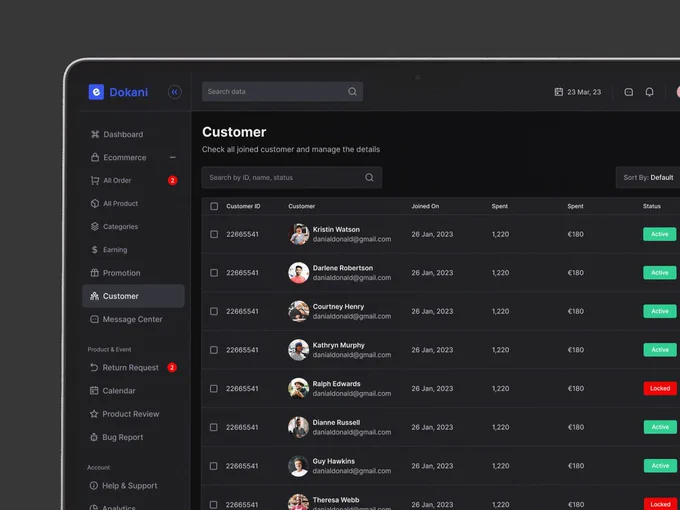Open the All Order menu item
The image size is (680, 510).
pyautogui.click(x=132, y=180)
